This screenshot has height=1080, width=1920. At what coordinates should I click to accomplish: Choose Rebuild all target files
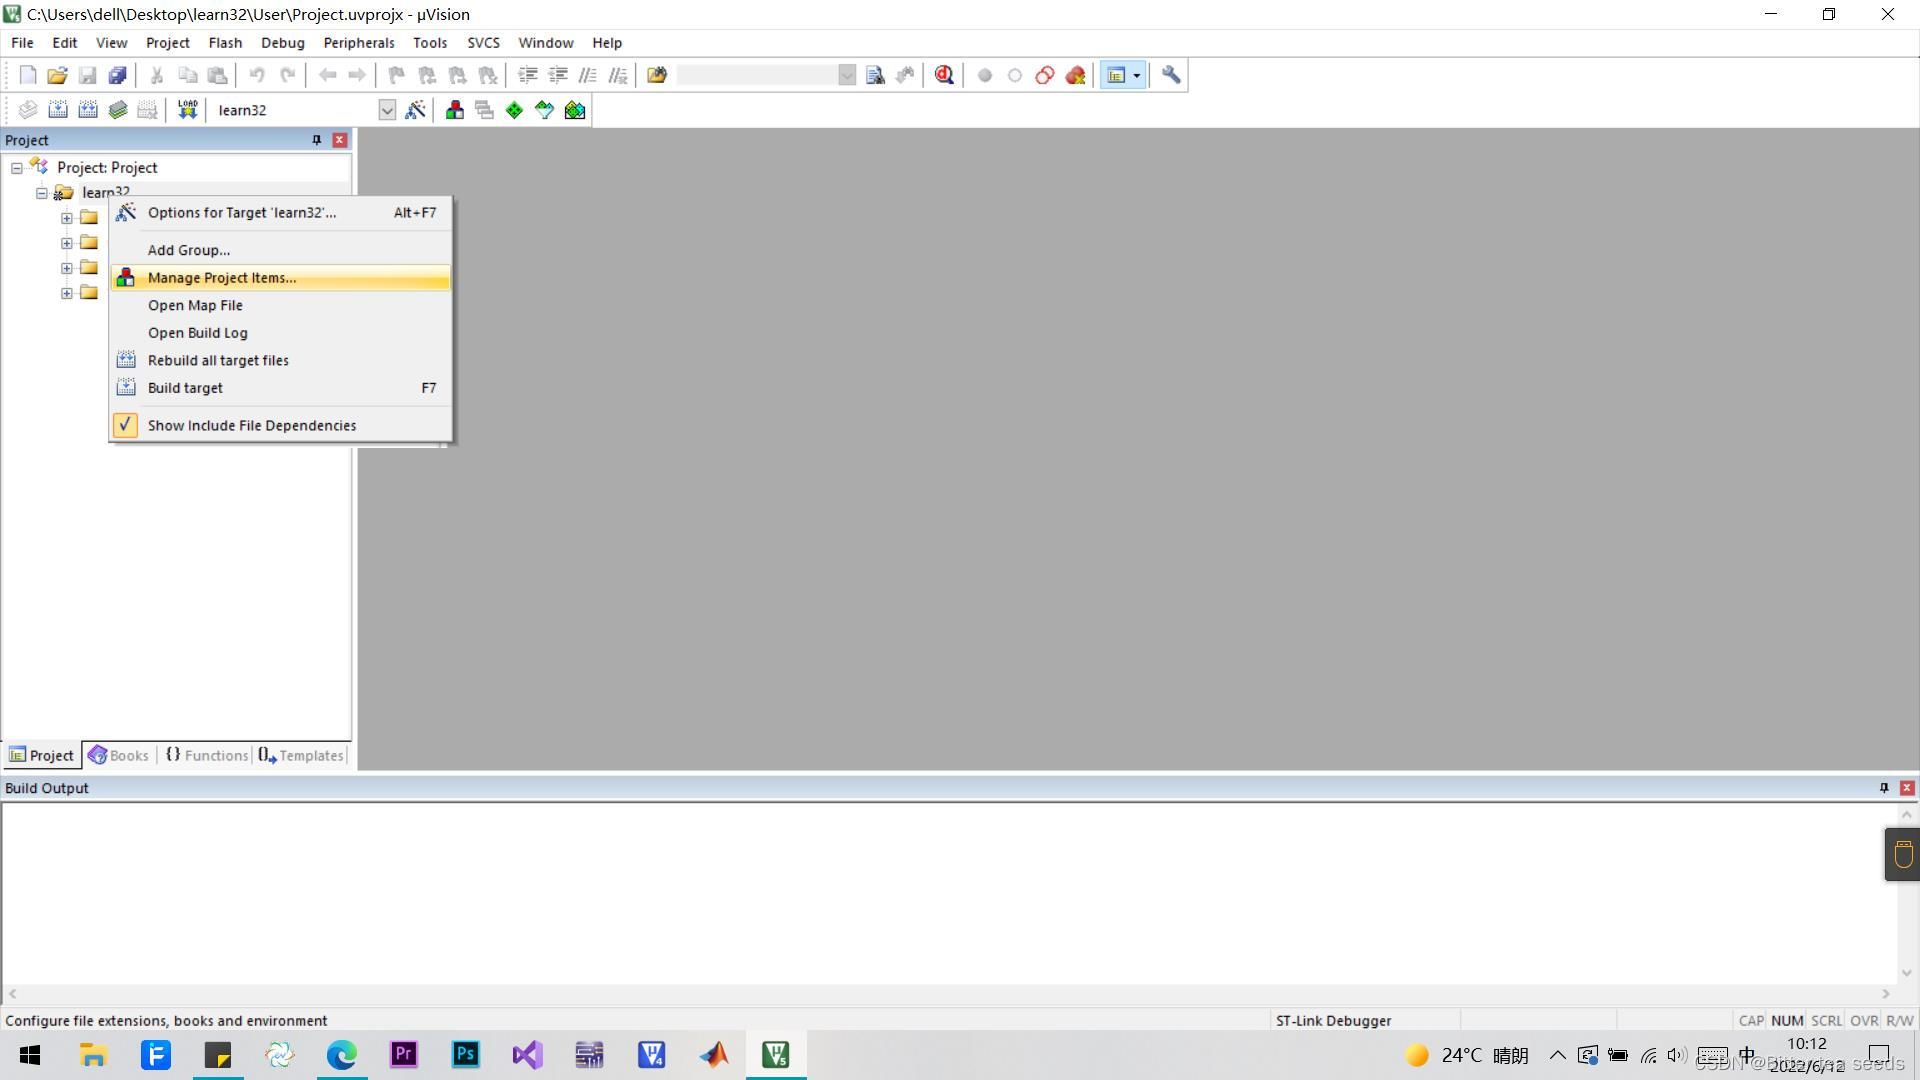click(218, 360)
